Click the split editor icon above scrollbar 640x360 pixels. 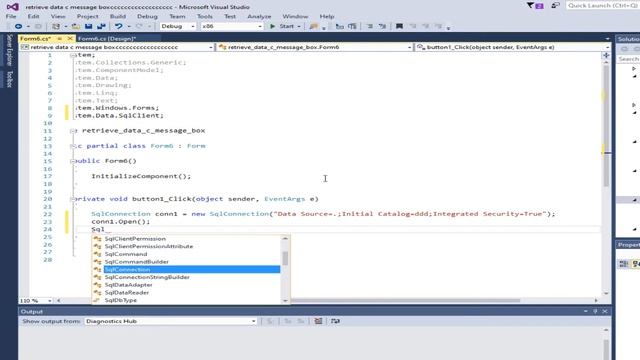607,55
